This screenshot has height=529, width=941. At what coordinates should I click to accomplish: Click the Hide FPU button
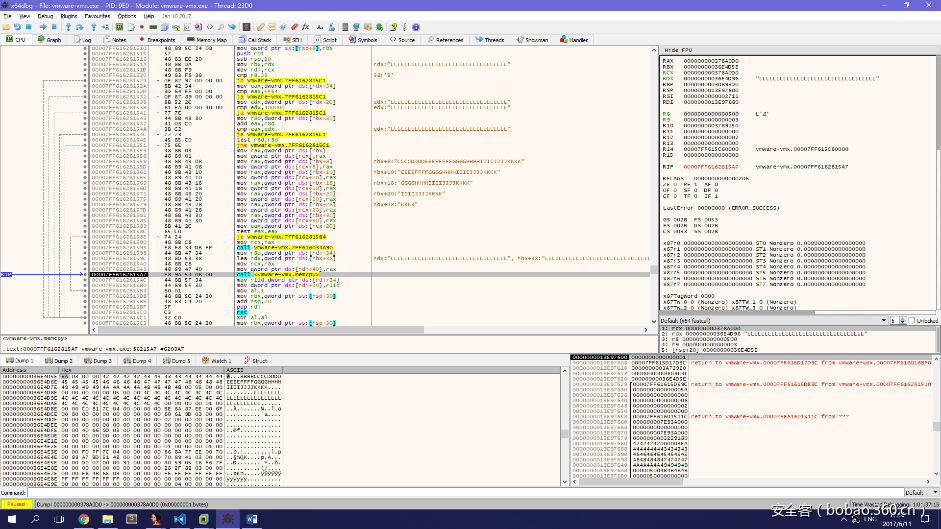click(678, 49)
